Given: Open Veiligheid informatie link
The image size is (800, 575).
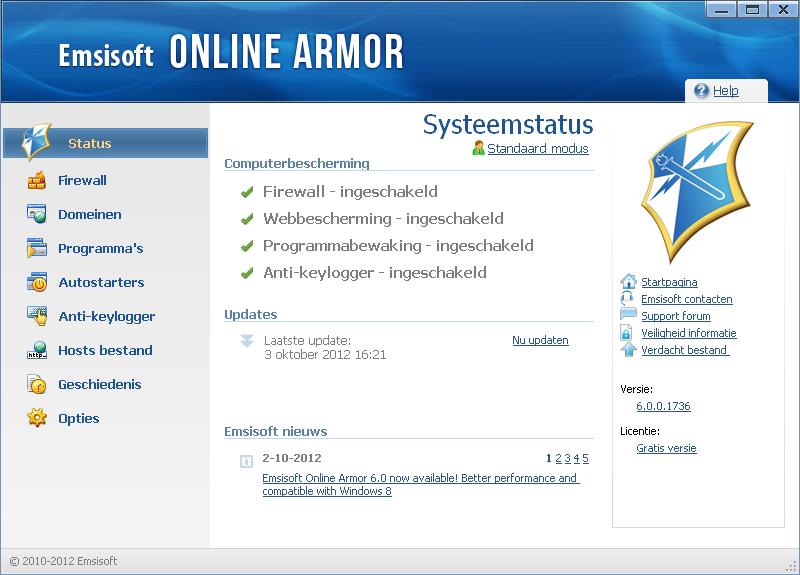Looking at the screenshot, I should tap(688, 333).
